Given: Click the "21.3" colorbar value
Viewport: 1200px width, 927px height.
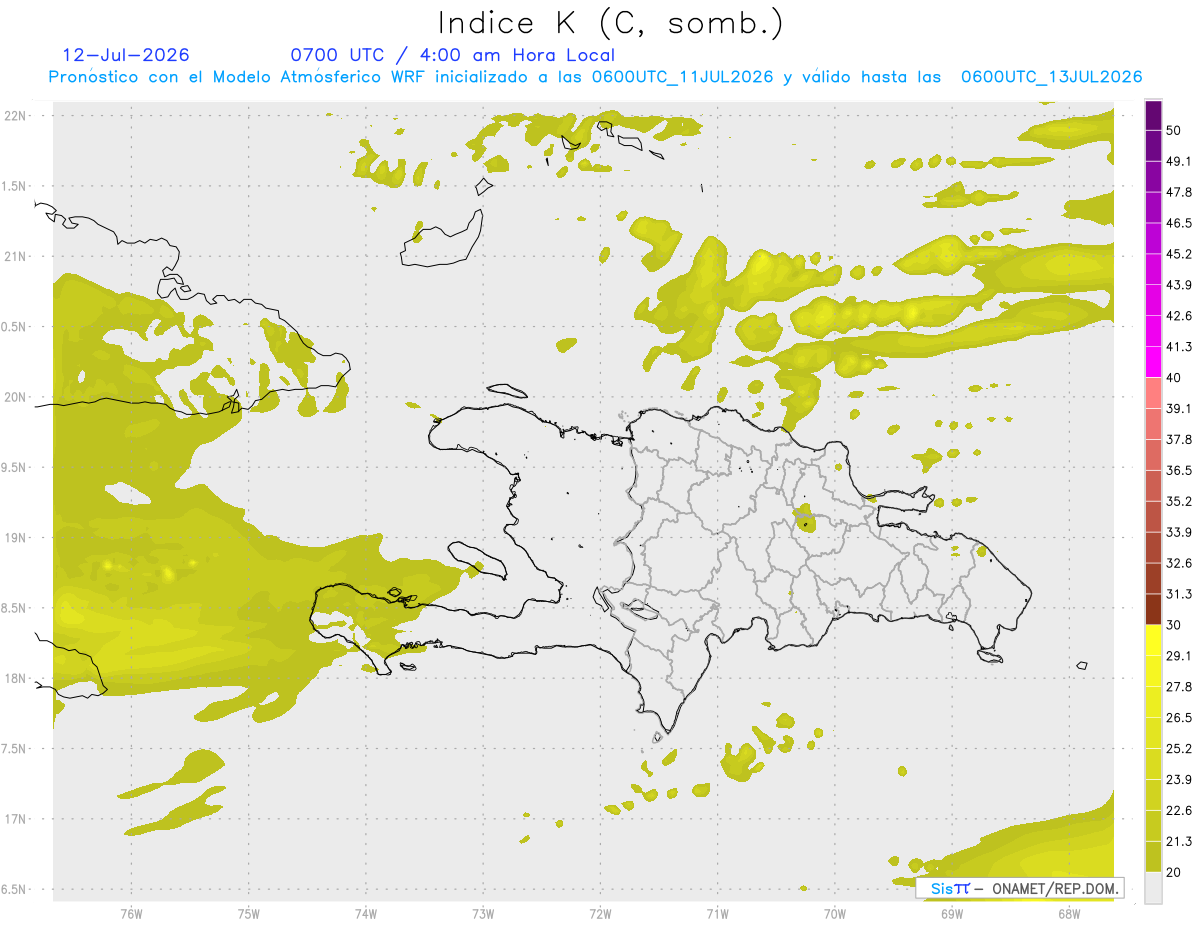Looking at the screenshot, I should click(1179, 841).
